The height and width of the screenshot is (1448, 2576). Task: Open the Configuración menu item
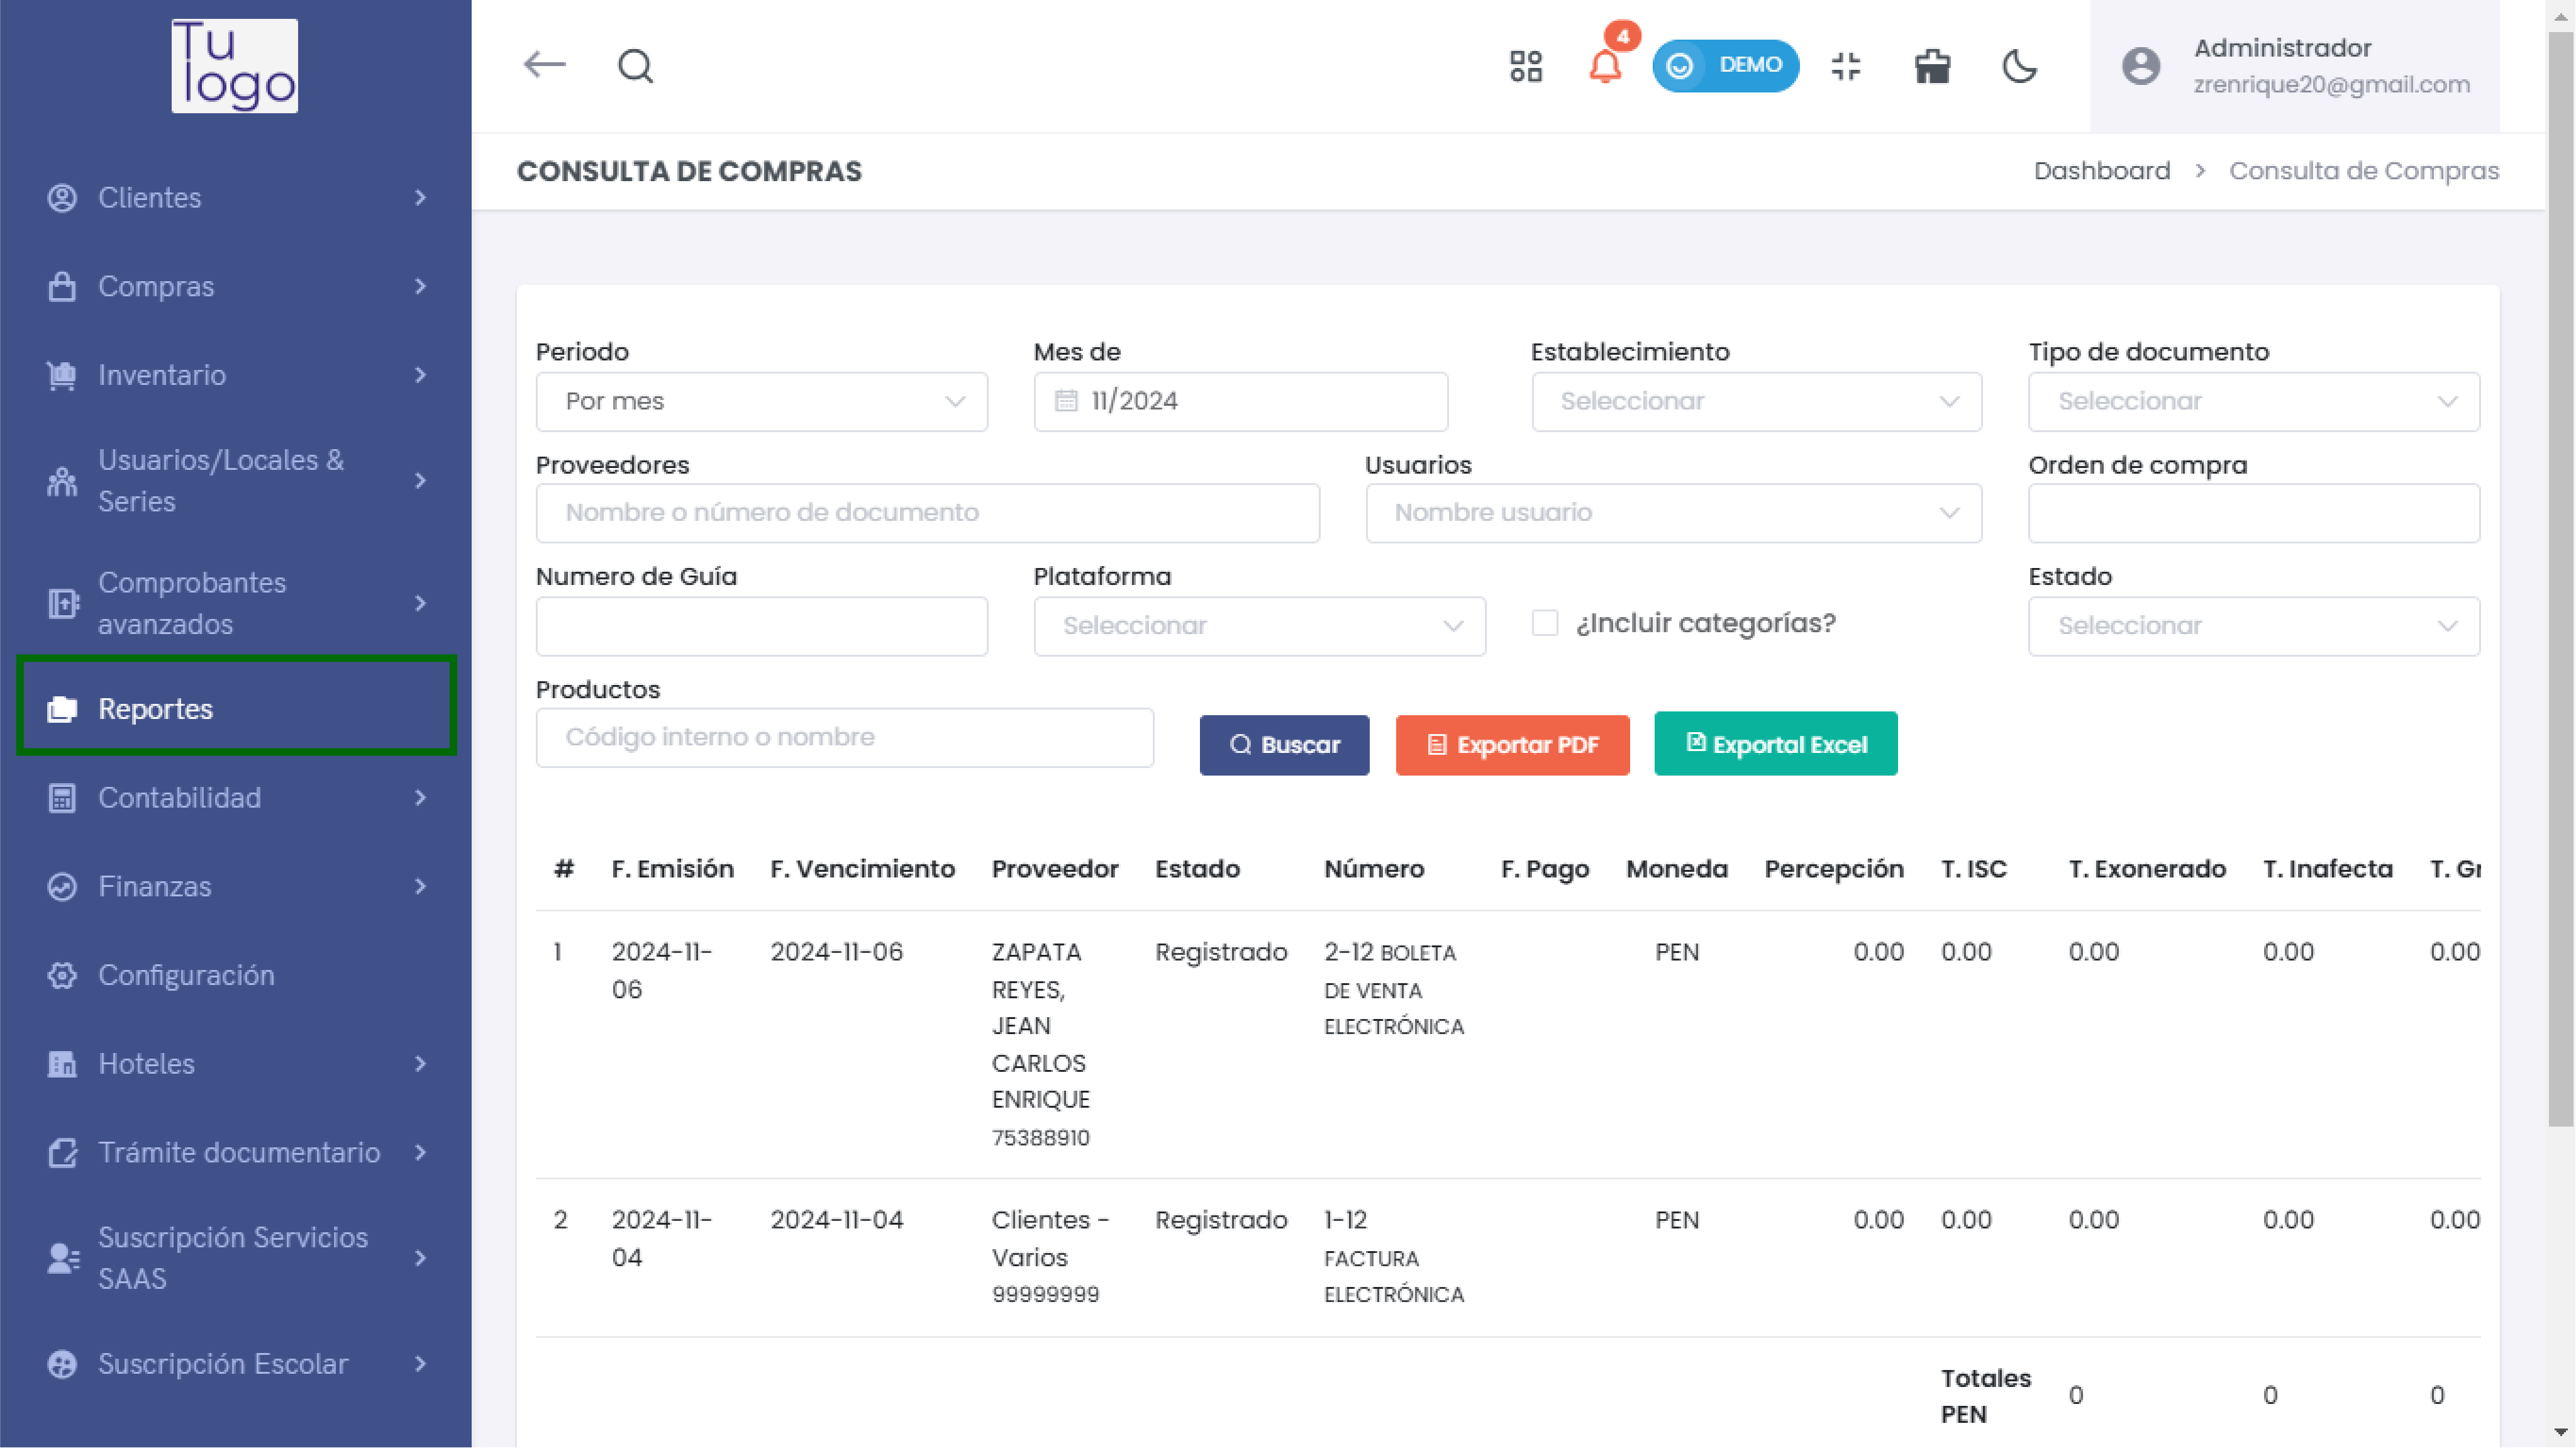pyautogui.click(x=237, y=975)
